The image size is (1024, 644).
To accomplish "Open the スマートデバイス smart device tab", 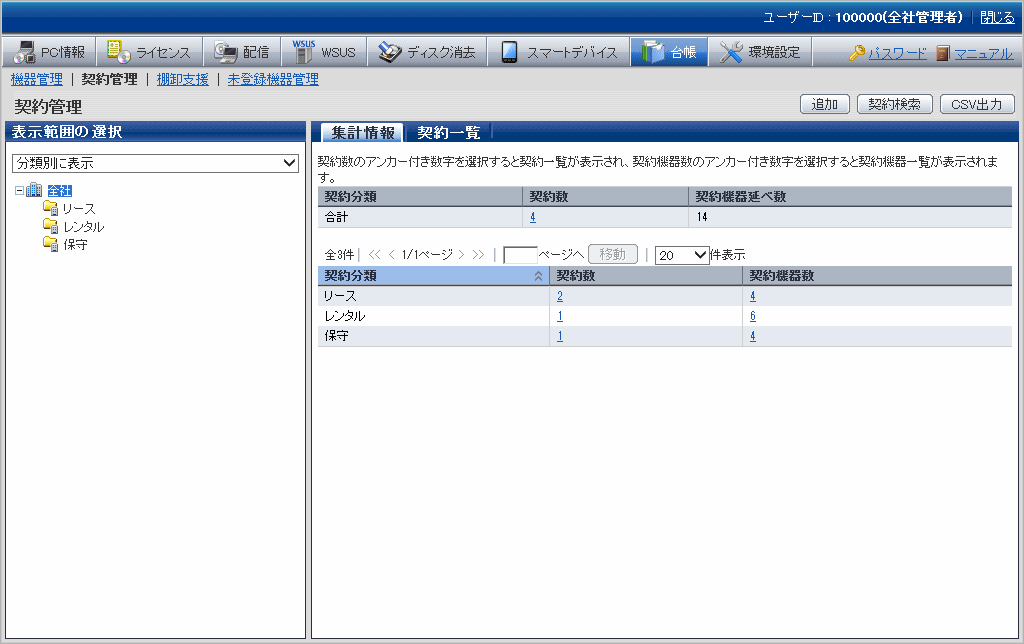I will click(x=560, y=52).
